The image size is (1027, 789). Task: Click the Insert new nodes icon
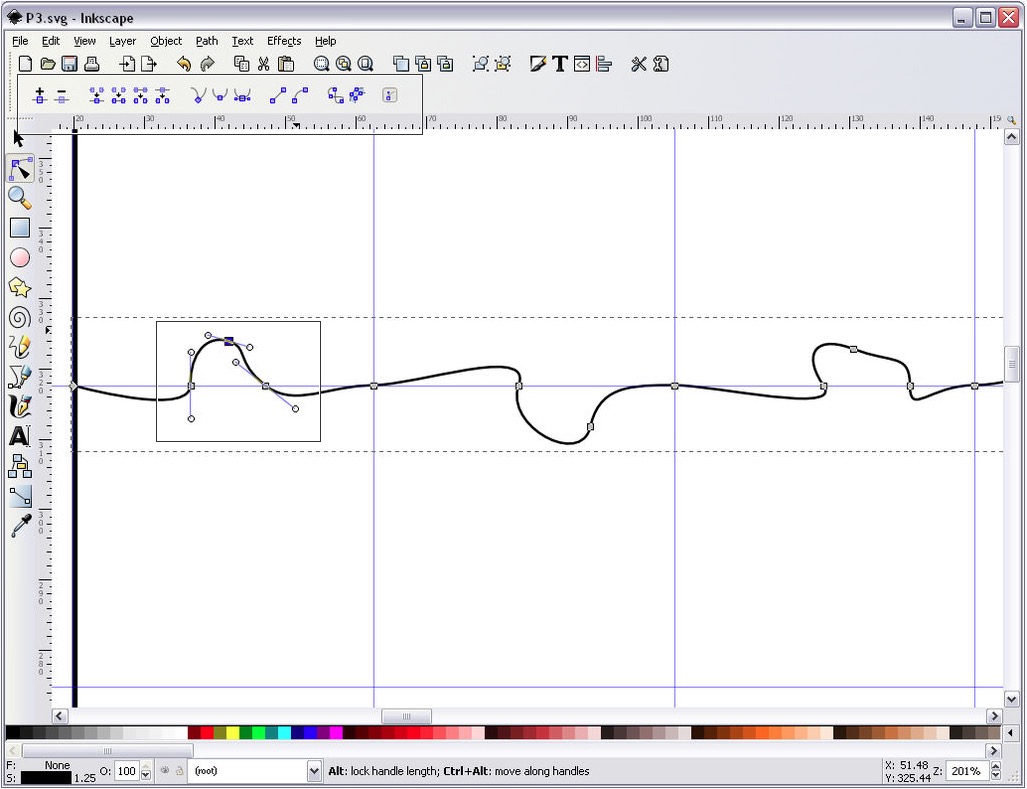pyautogui.click(x=40, y=96)
